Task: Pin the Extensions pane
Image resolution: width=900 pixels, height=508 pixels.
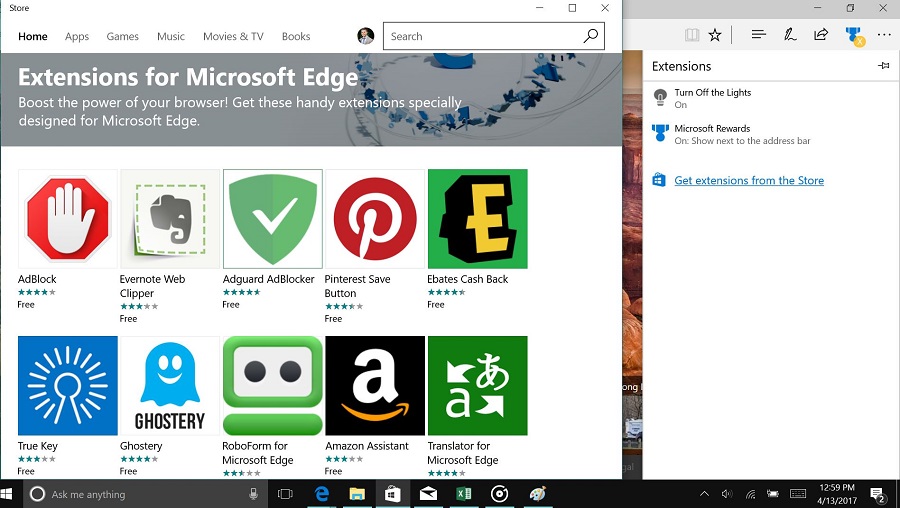Action: click(884, 65)
